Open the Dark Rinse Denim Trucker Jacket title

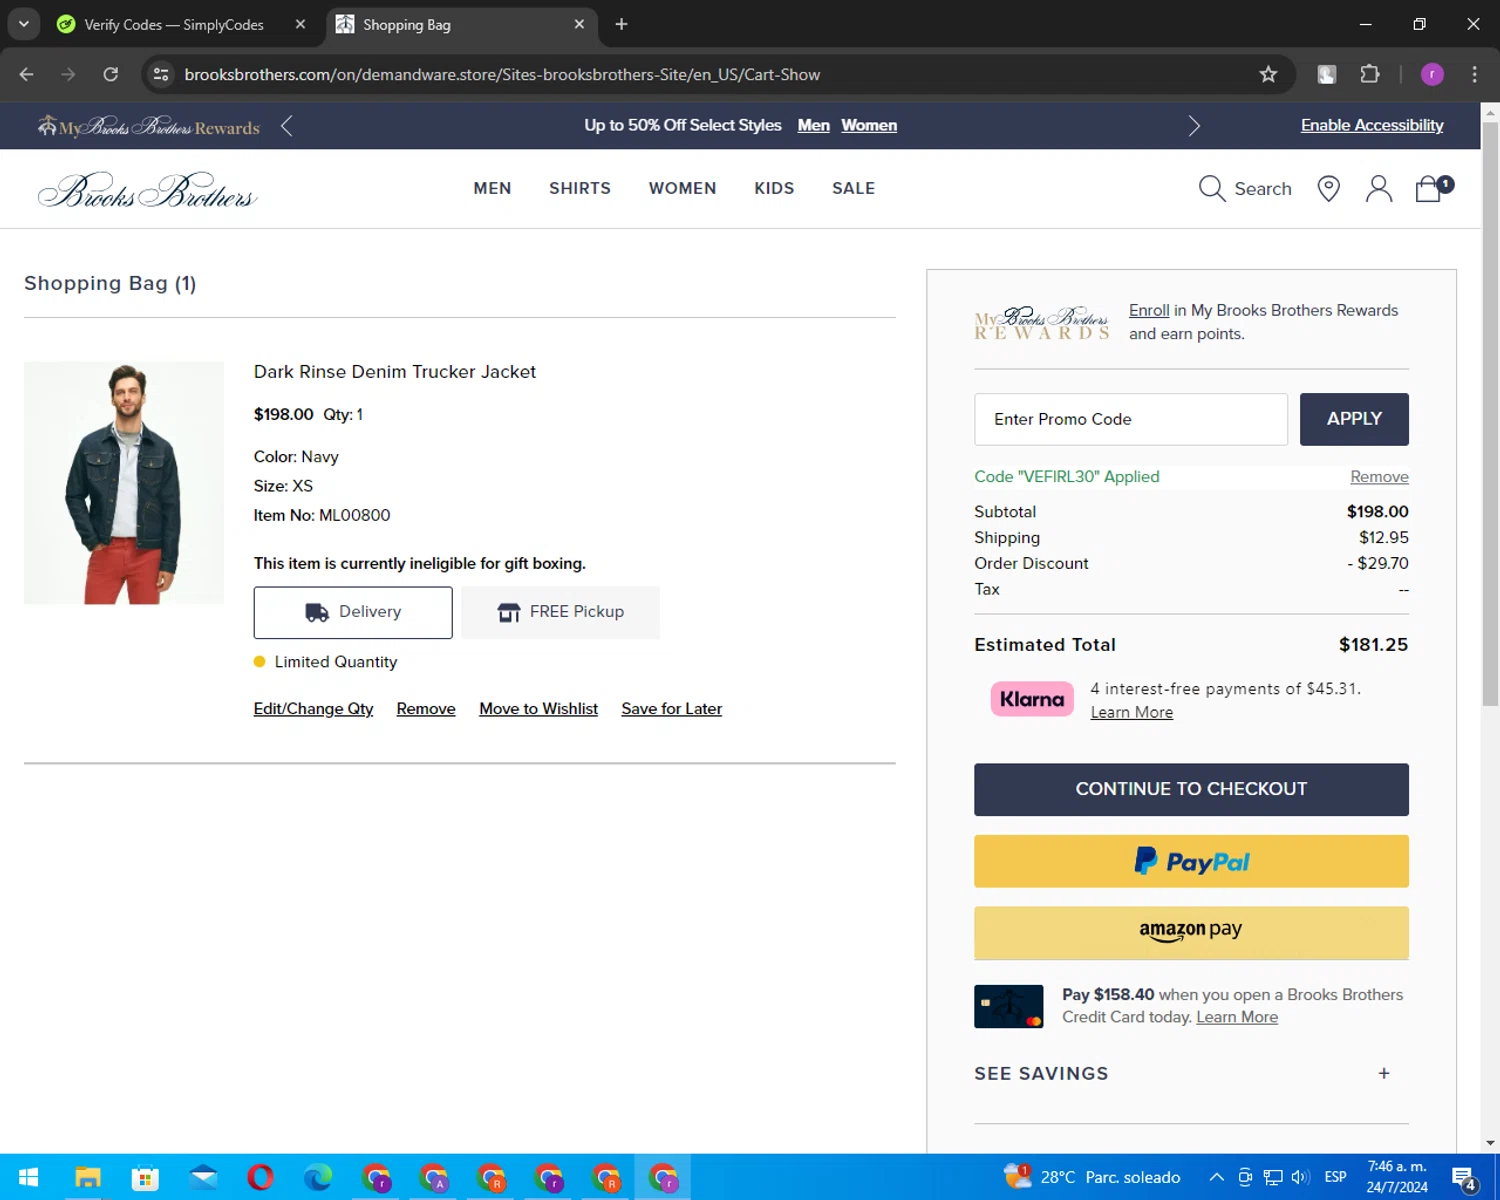[x=395, y=372]
